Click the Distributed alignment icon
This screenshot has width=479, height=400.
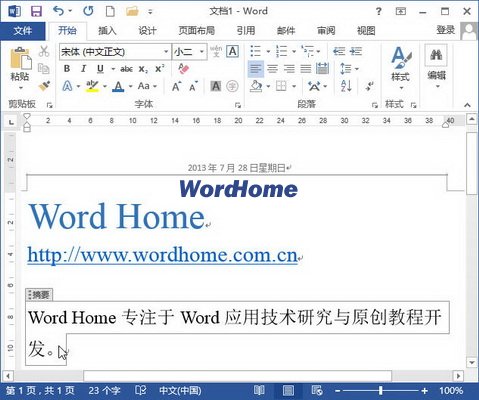click(322, 69)
